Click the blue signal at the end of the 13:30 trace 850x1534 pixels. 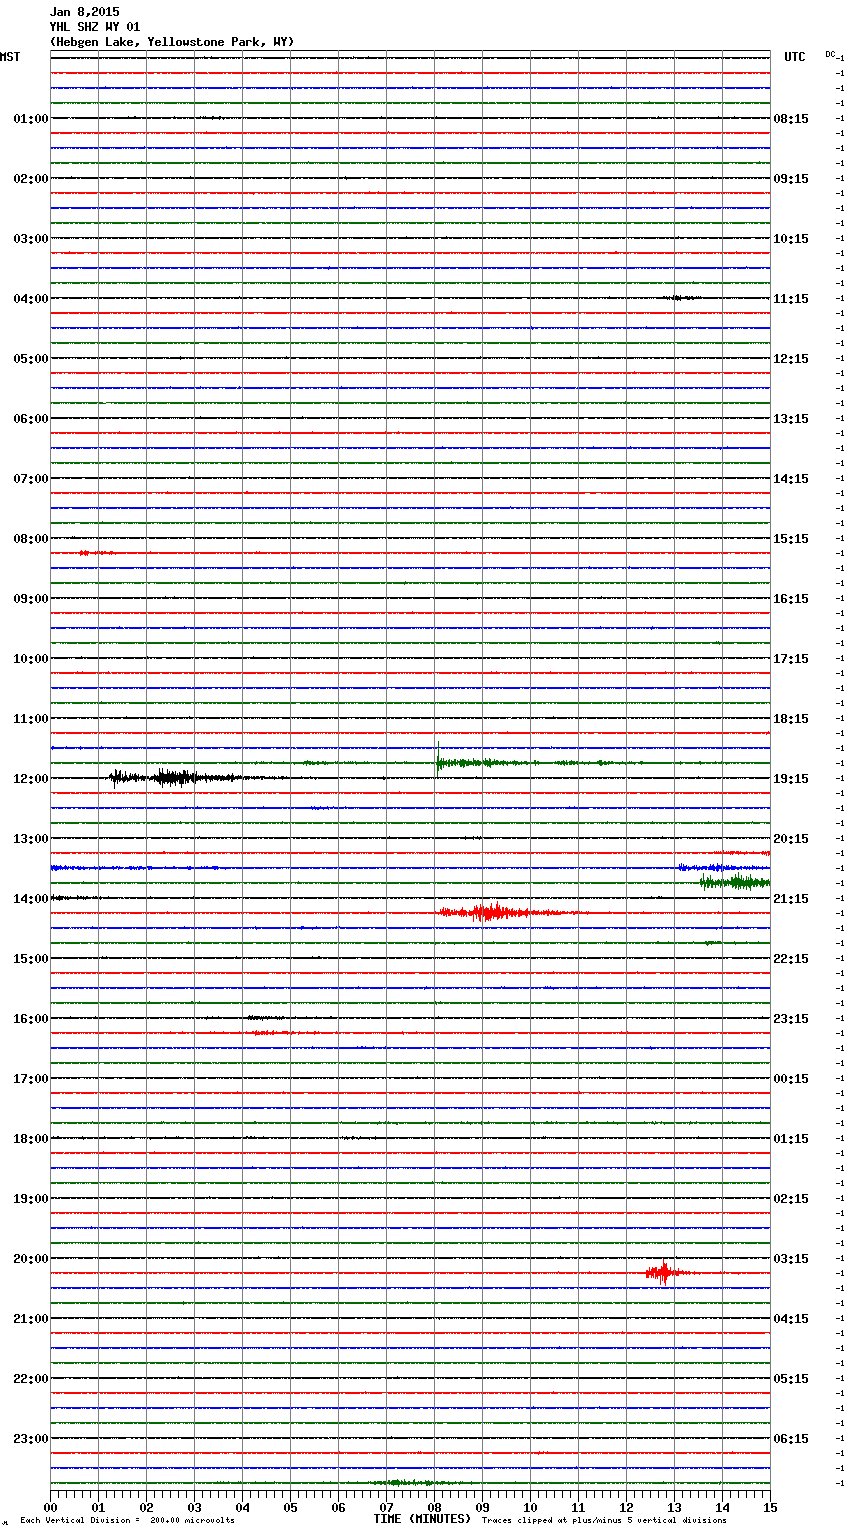[722, 867]
